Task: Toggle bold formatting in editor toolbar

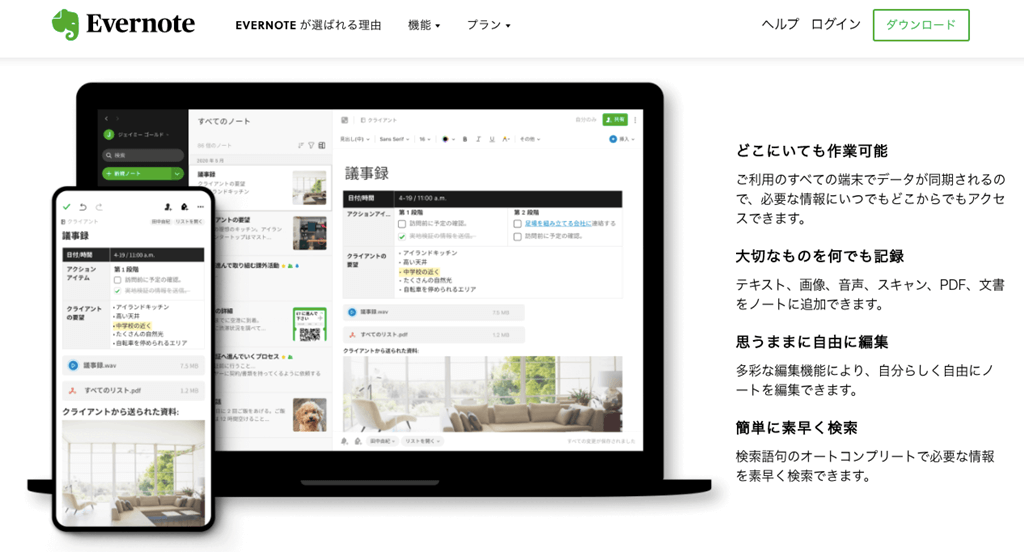Action: click(x=465, y=139)
